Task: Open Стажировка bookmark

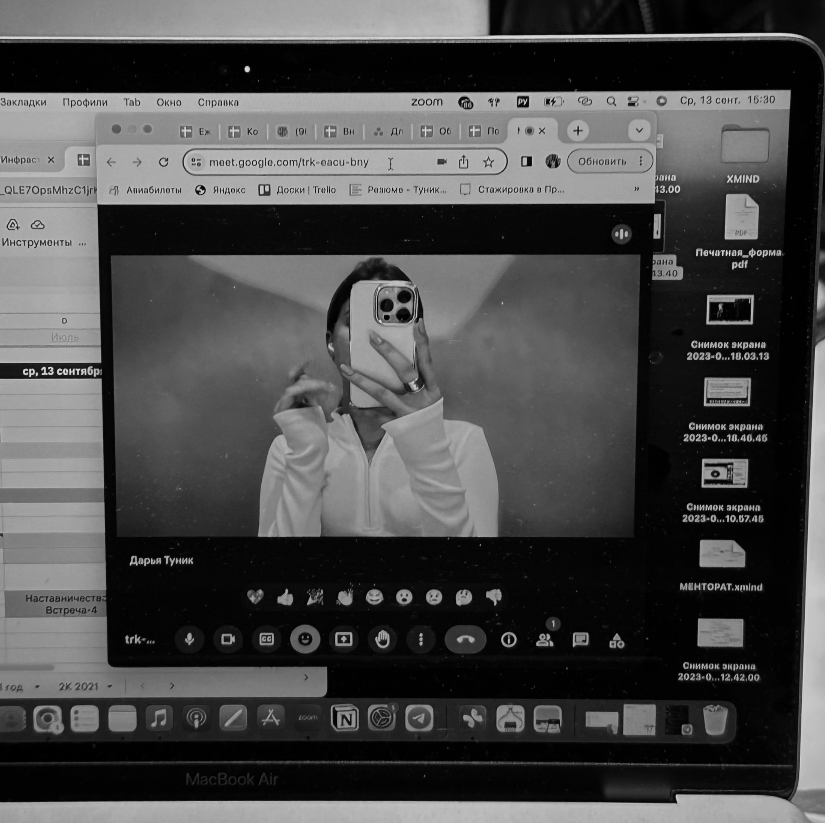Action: click(512, 189)
